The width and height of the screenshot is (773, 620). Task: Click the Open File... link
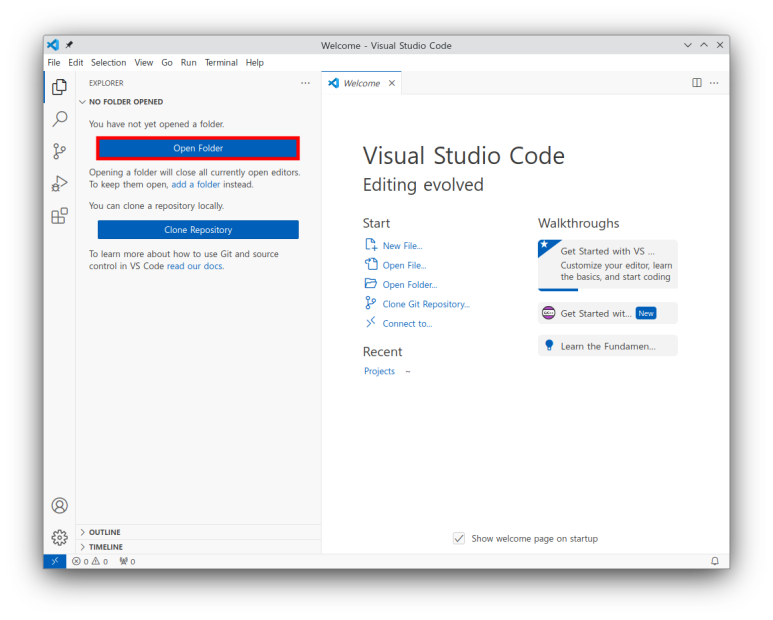(x=404, y=265)
